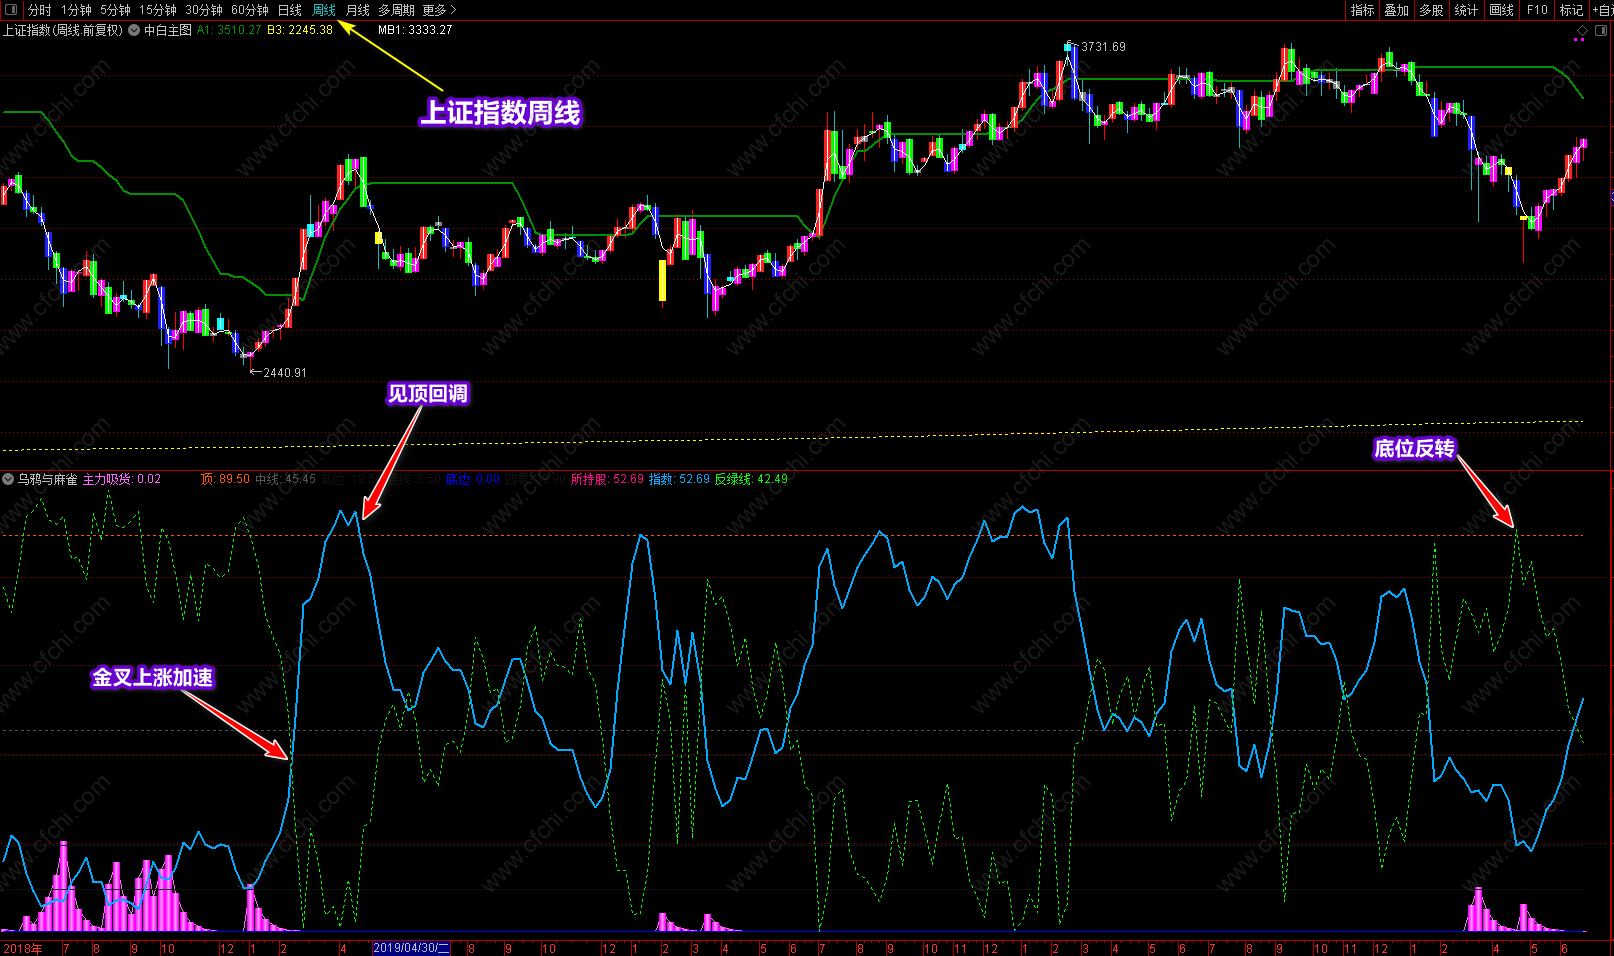The width and height of the screenshot is (1614, 956).
Task: Click the 反绿线: 42.49 value
Action: tap(751, 479)
